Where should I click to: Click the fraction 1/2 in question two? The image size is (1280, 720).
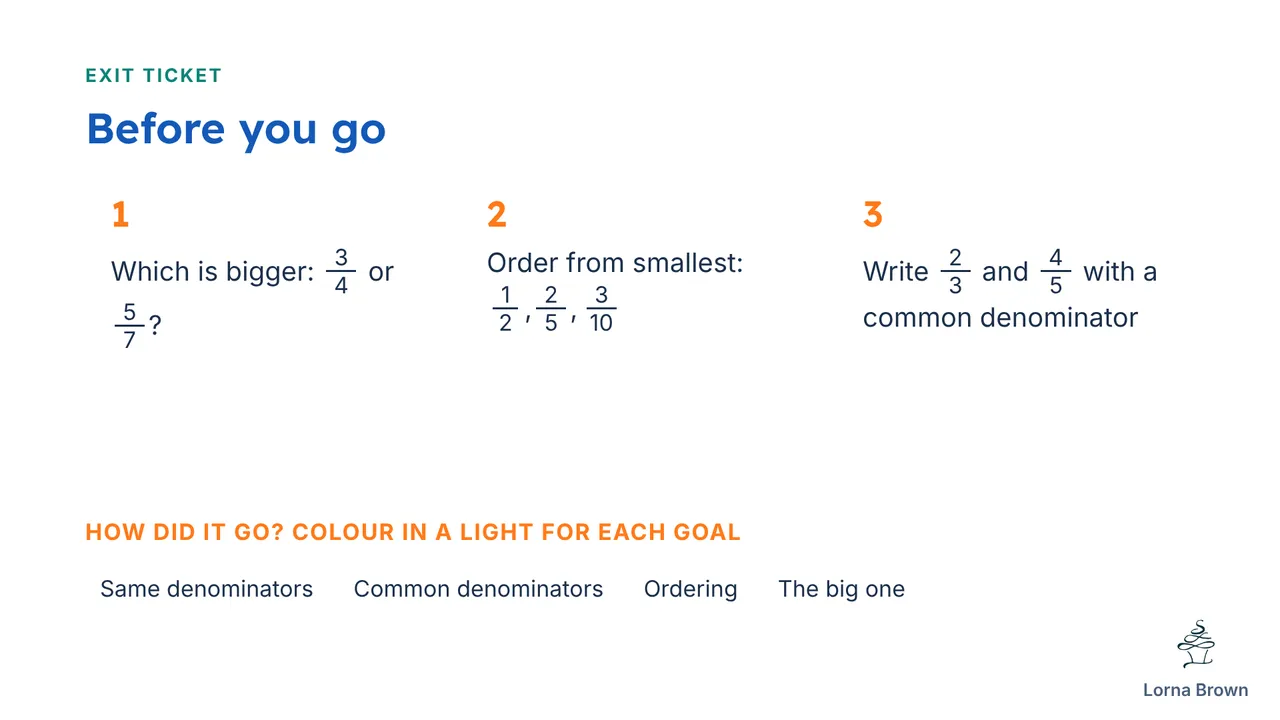pyautogui.click(x=505, y=309)
